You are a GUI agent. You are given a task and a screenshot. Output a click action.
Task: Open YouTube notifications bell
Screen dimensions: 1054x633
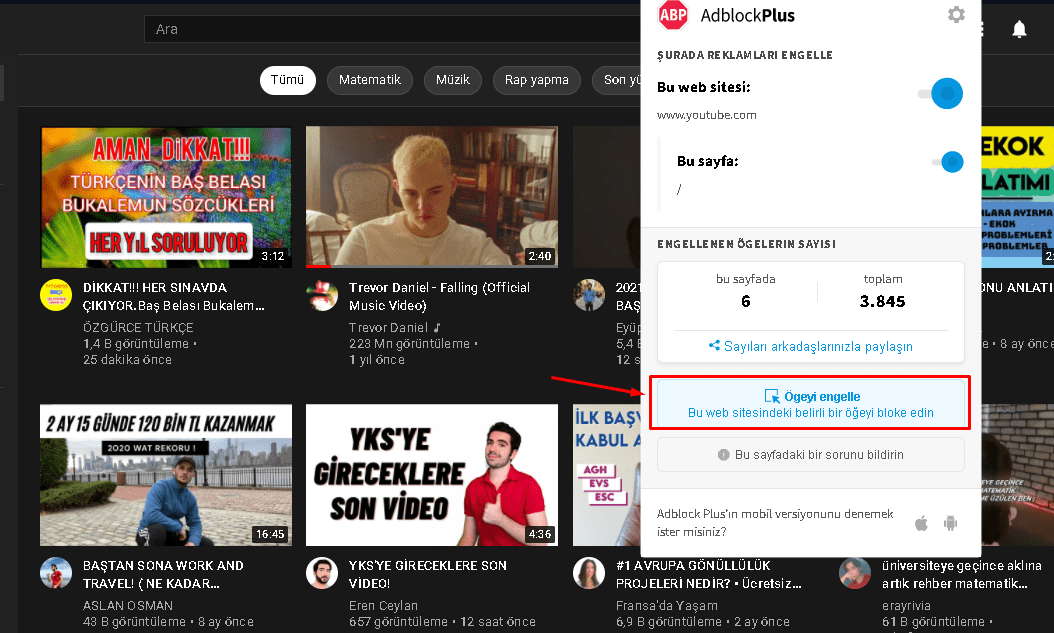(x=1019, y=29)
